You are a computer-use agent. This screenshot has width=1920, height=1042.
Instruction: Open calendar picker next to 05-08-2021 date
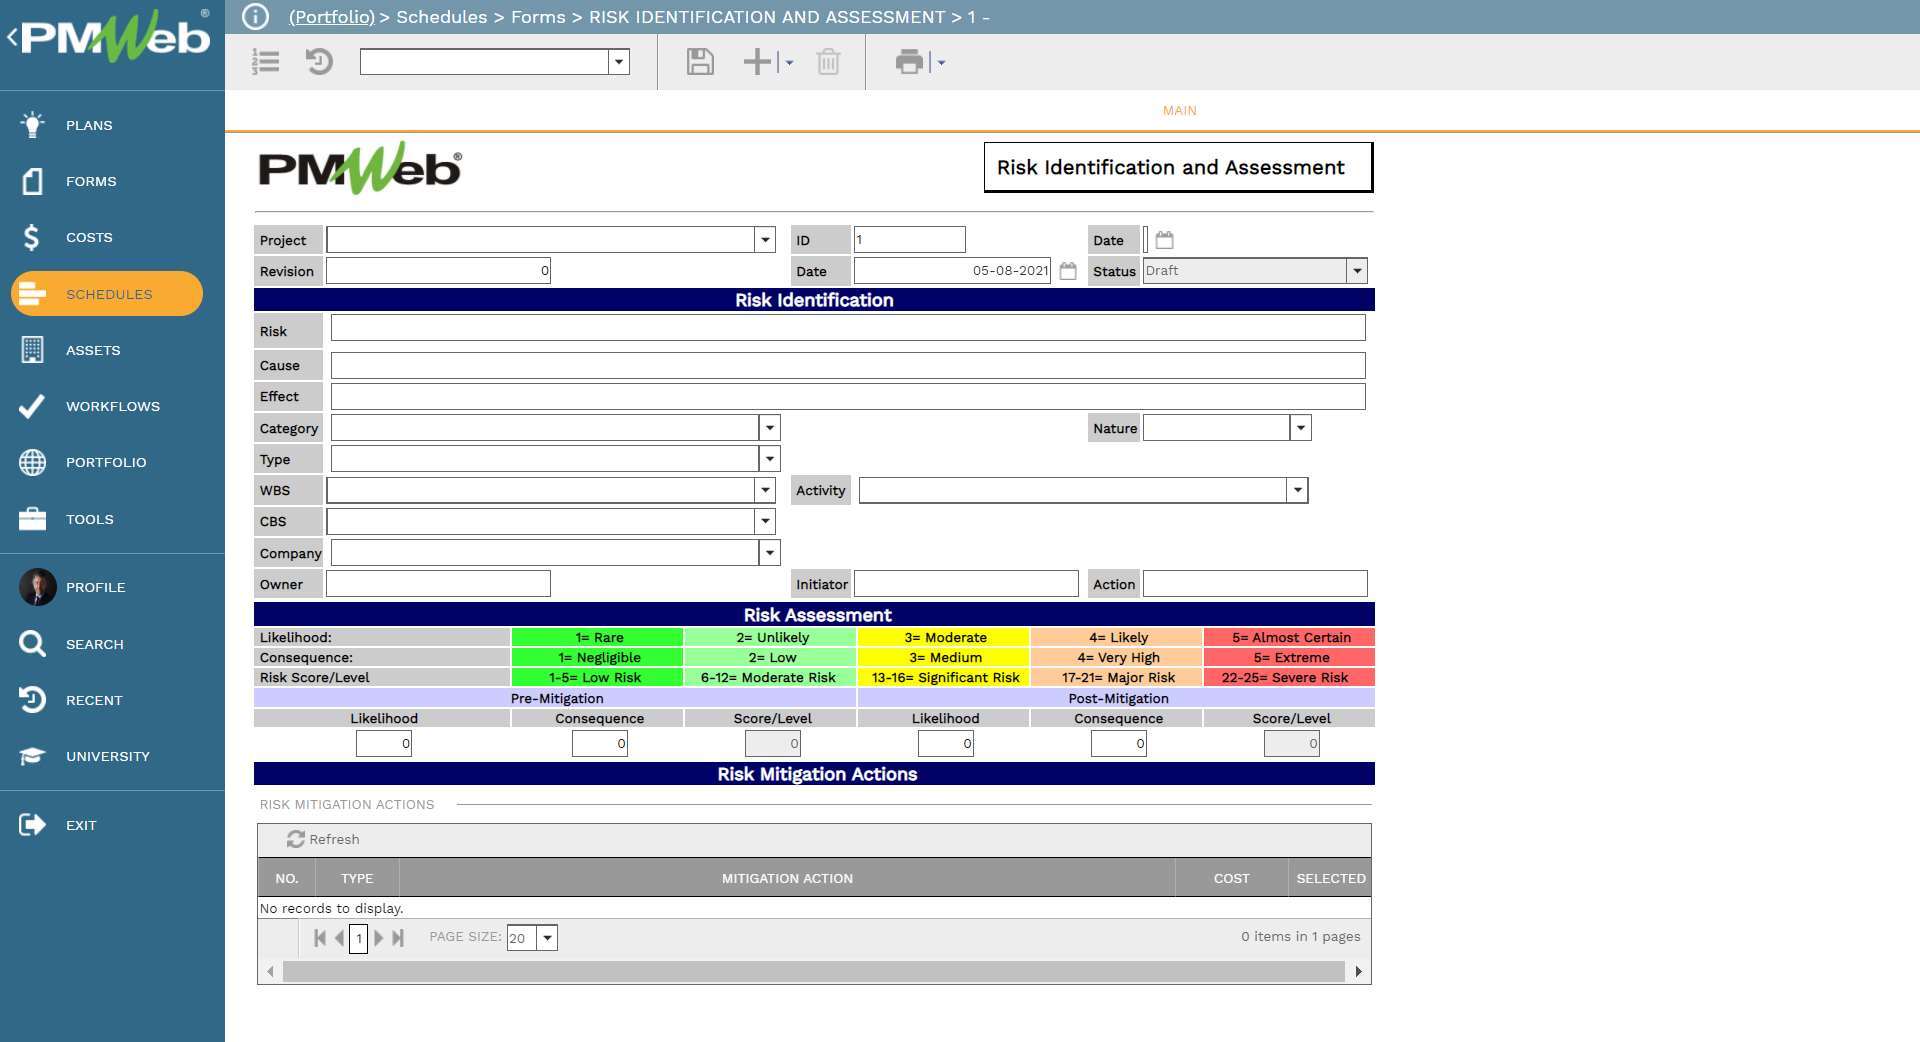click(1068, 271)
